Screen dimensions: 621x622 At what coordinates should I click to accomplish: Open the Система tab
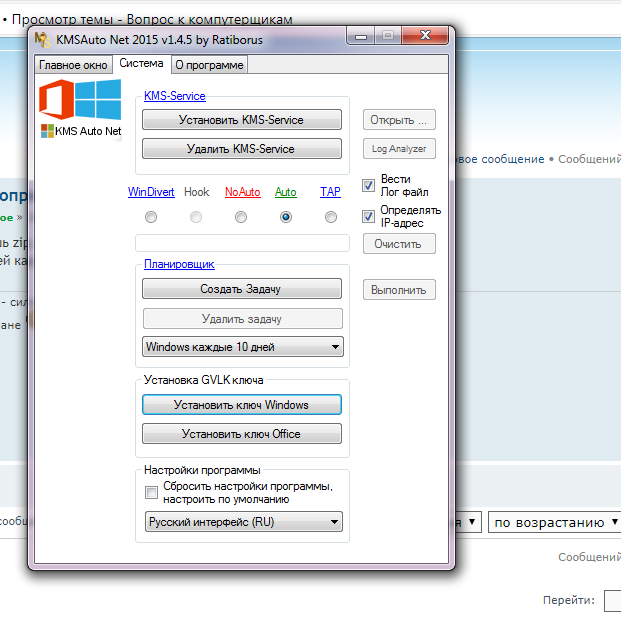pos(141,63)
